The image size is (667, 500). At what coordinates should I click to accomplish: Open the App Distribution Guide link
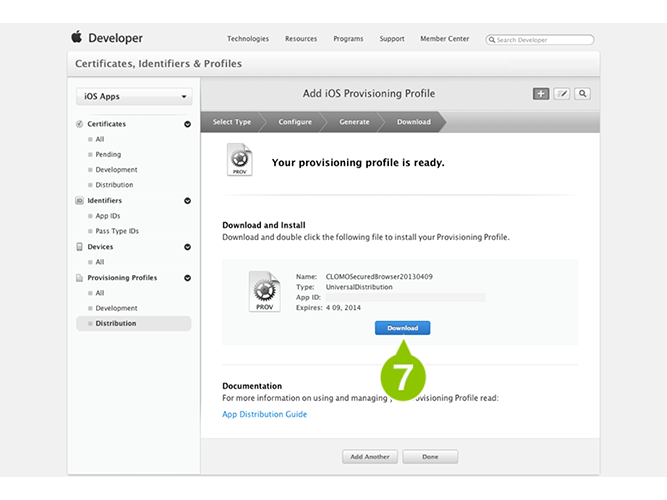tap(265, 414)
